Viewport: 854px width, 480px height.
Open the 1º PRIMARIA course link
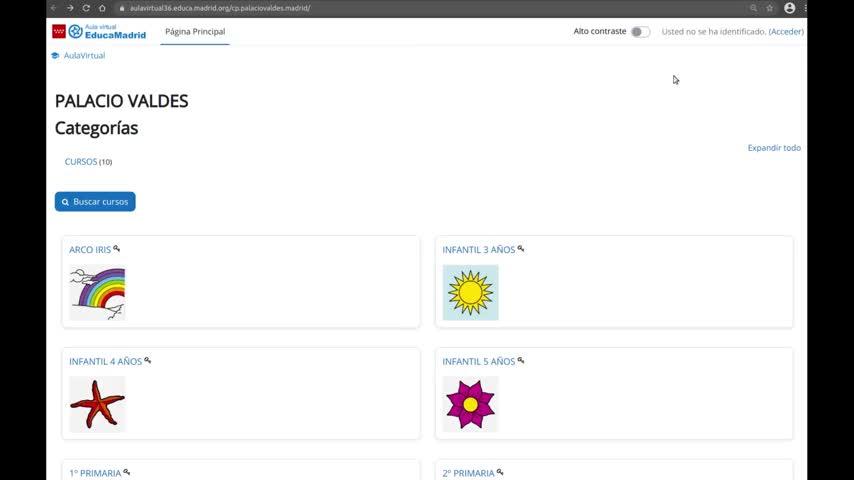pos(95,473)
